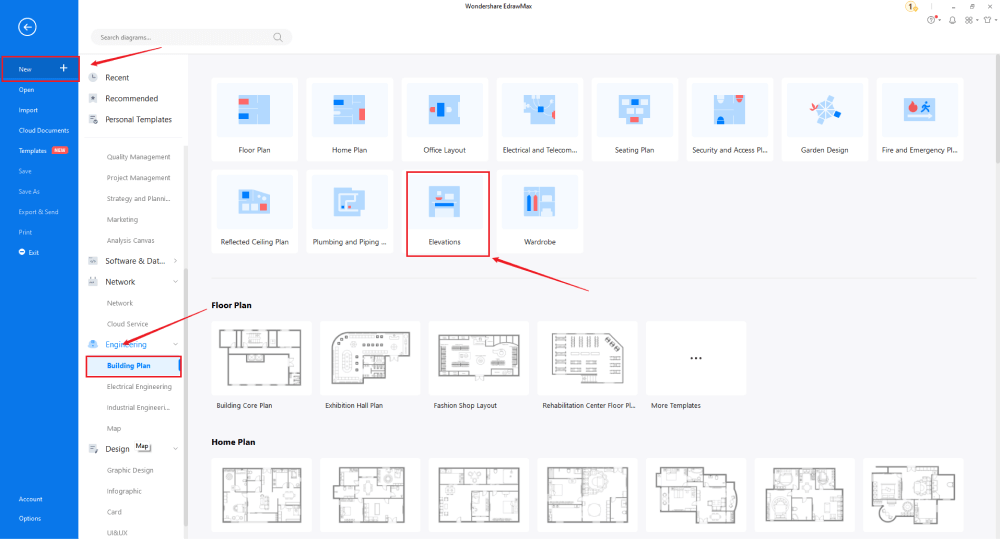This screenshot has width=1000, height=539.
Task: Expand the Software & Database category arrow
Action: (175, 261)
